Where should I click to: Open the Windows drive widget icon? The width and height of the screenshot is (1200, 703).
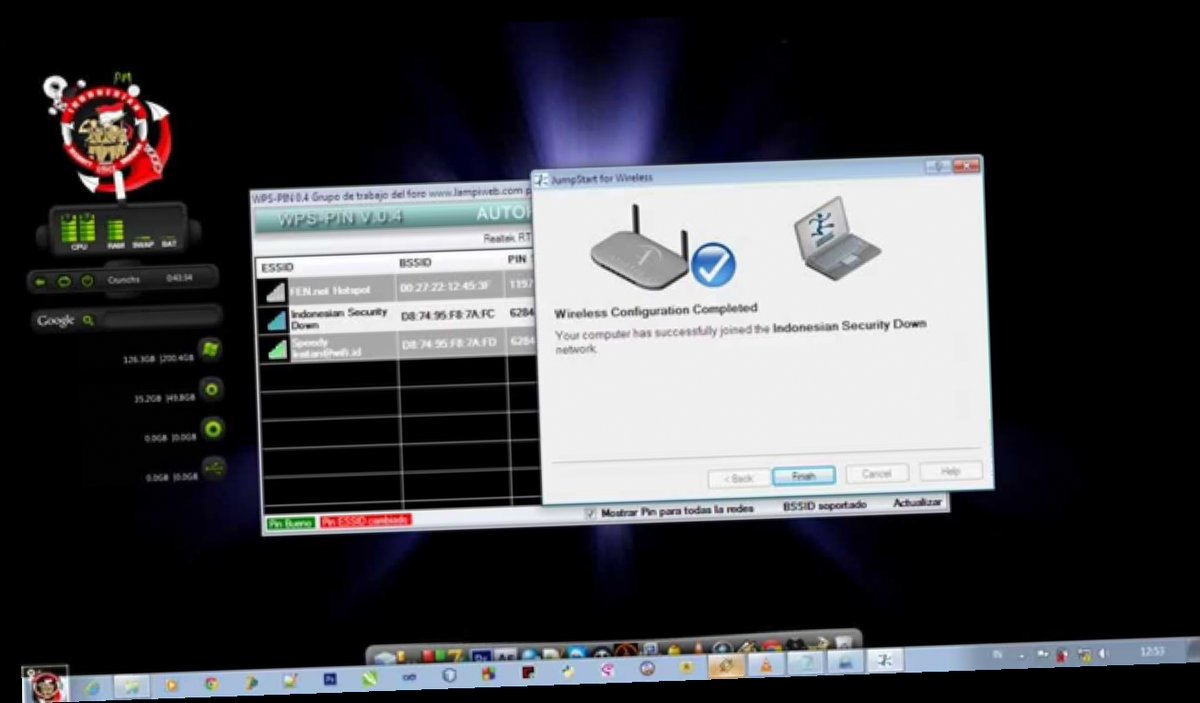pyautogui.click(x=210, y=350)
